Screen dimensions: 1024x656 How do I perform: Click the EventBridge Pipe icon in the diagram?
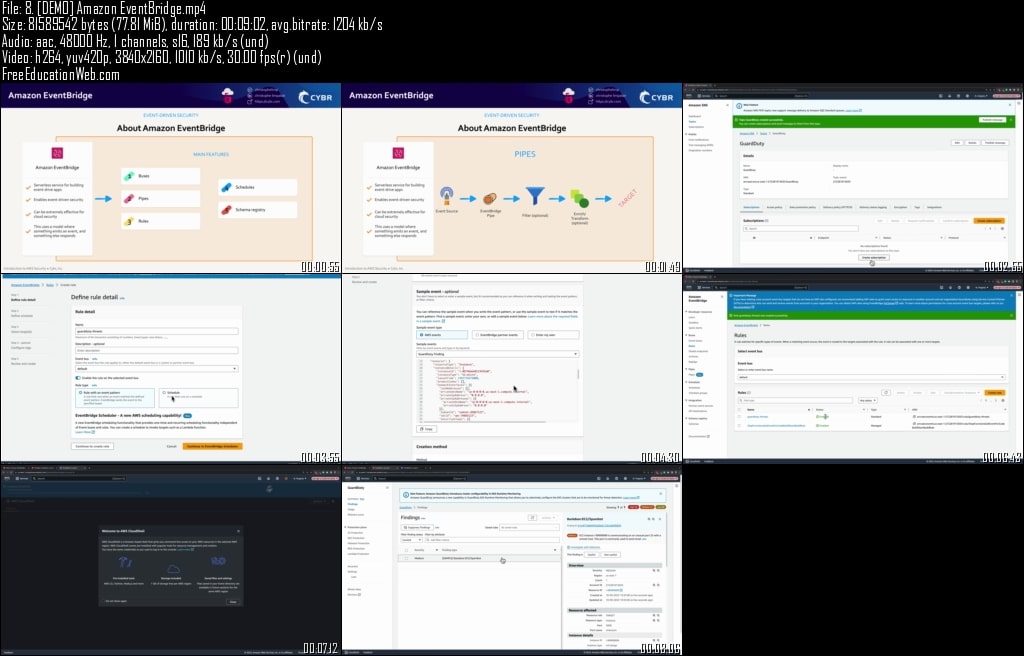tap(490, 199)
